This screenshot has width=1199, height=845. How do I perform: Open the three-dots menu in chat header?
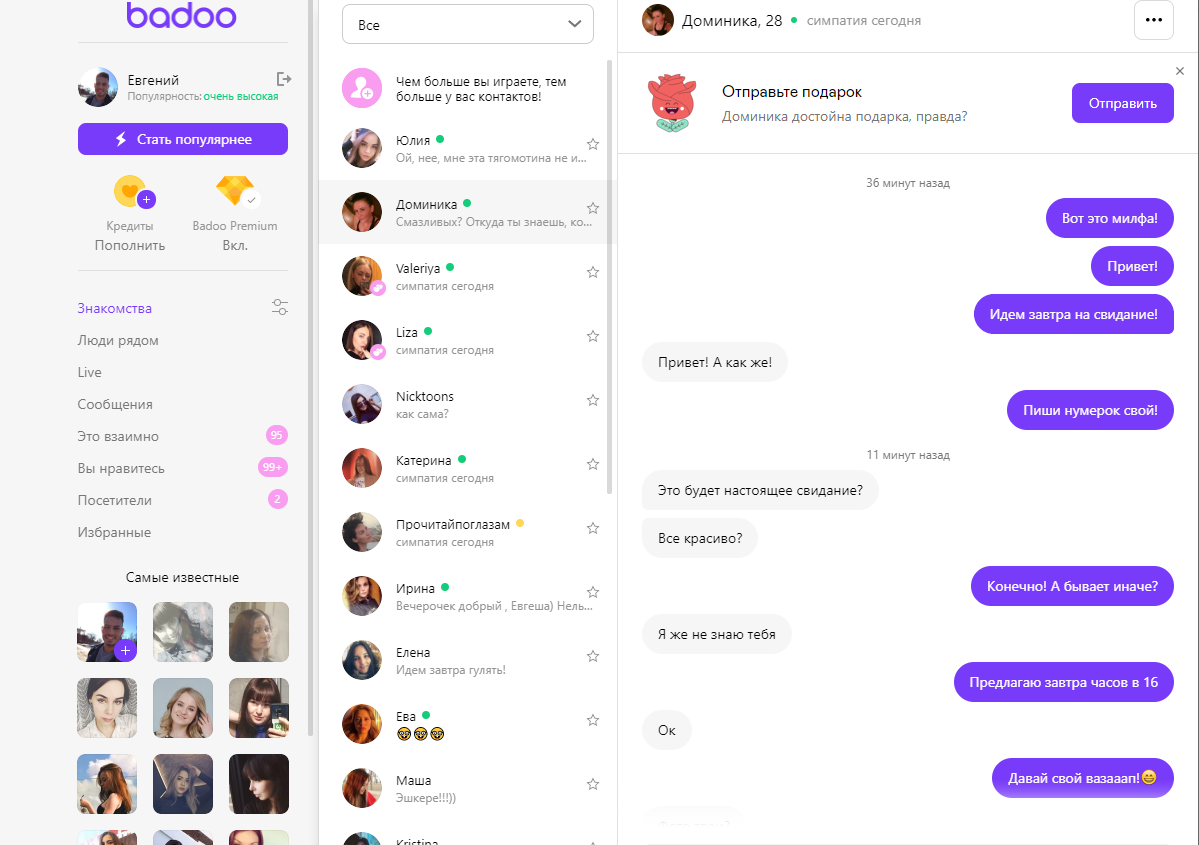(x=1153, y=21)
